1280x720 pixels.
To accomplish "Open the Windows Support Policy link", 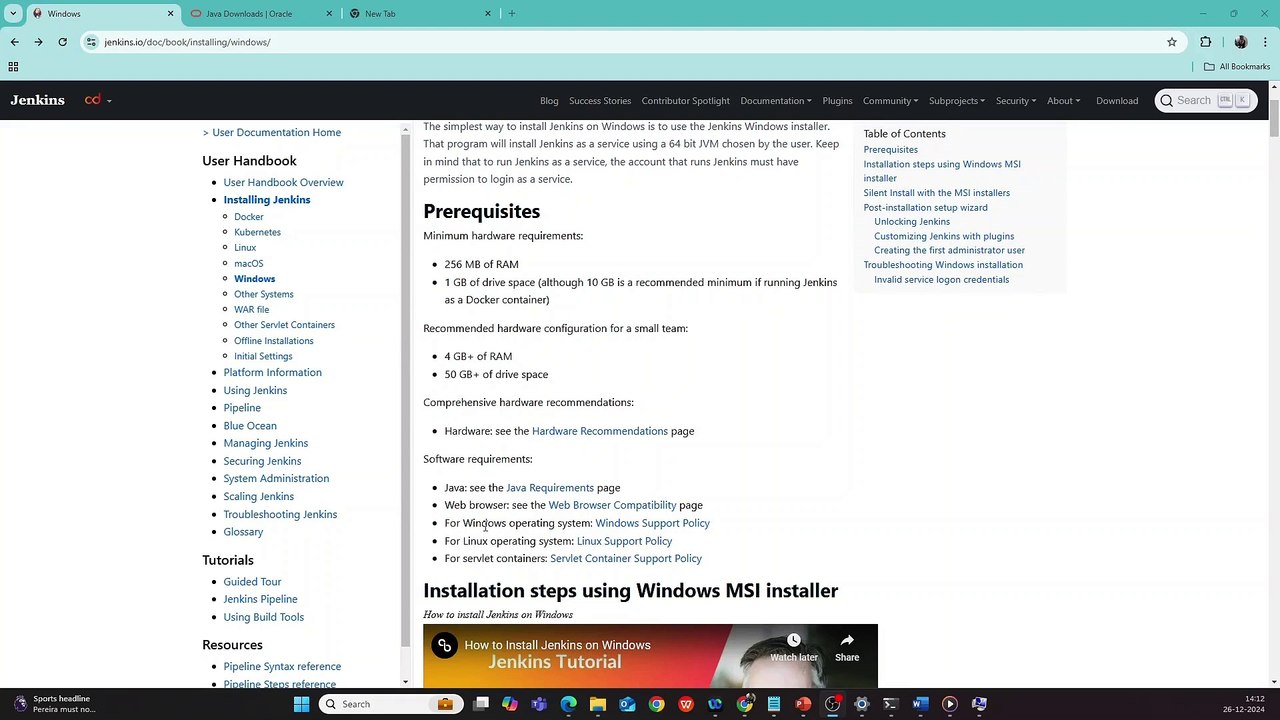I will (652, 523).
